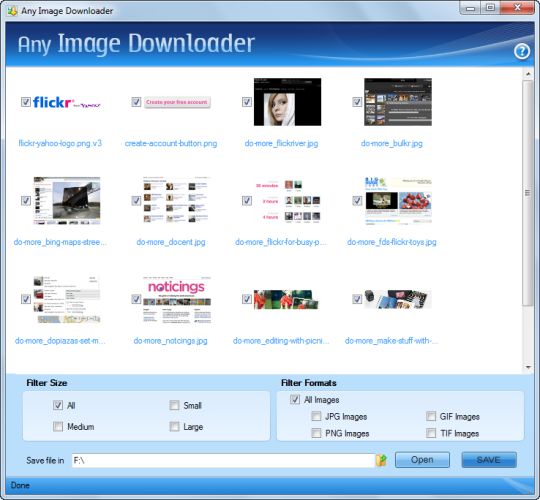
Task: Click the app icon in title bar
Action: [x=12, y=11]
